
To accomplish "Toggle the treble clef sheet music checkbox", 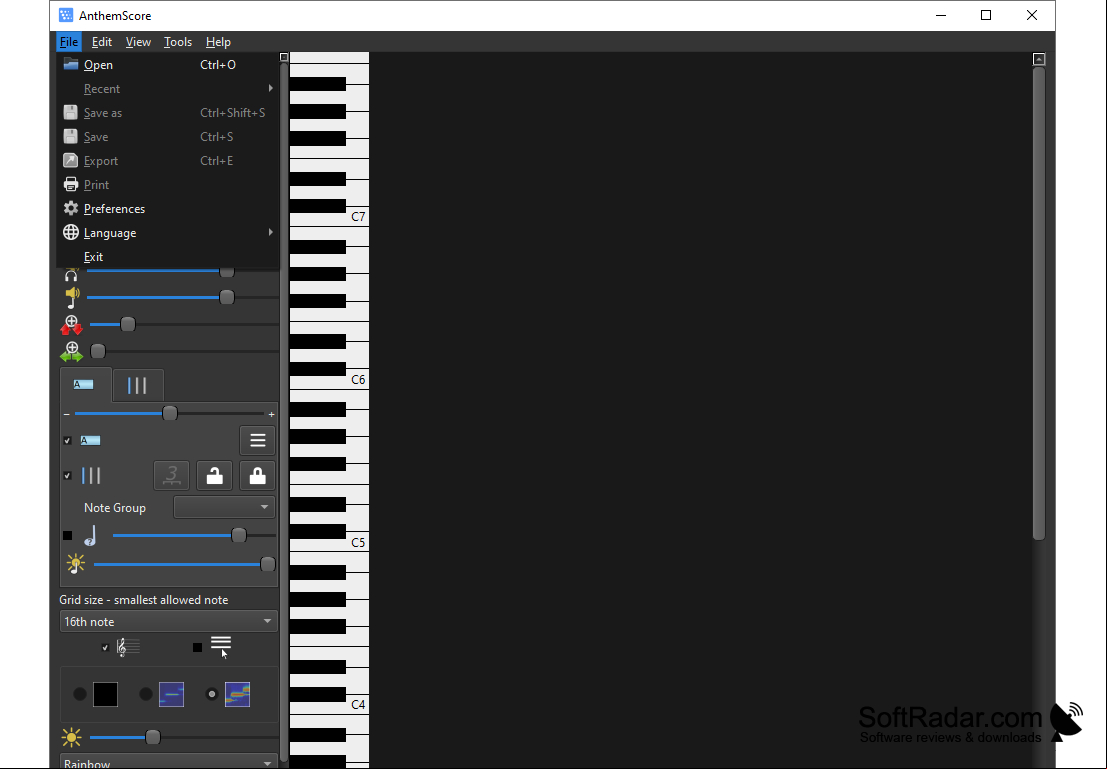I will [105, 648].
